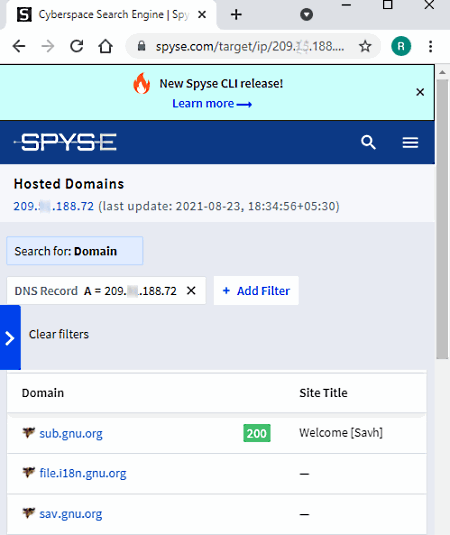The image size is (450, 535).
Task: Click the Site Title column header
Action: pyautogui.click(x=323, y=393)
